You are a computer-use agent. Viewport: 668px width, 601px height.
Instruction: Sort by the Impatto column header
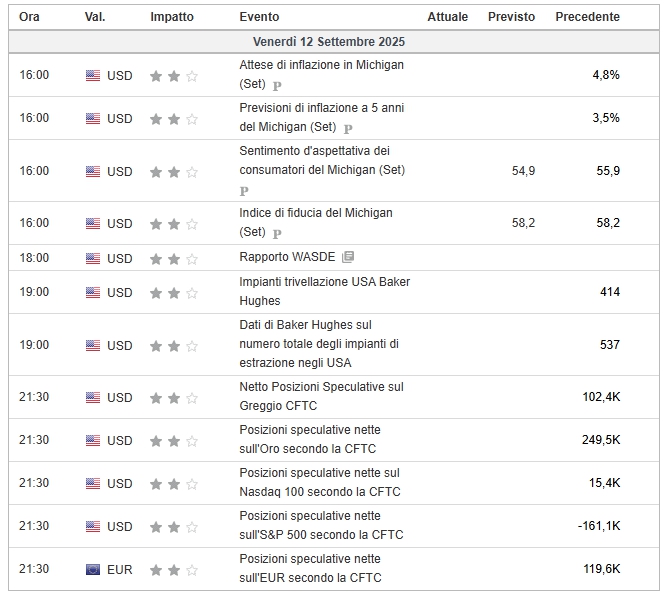[x=172, y=17]
